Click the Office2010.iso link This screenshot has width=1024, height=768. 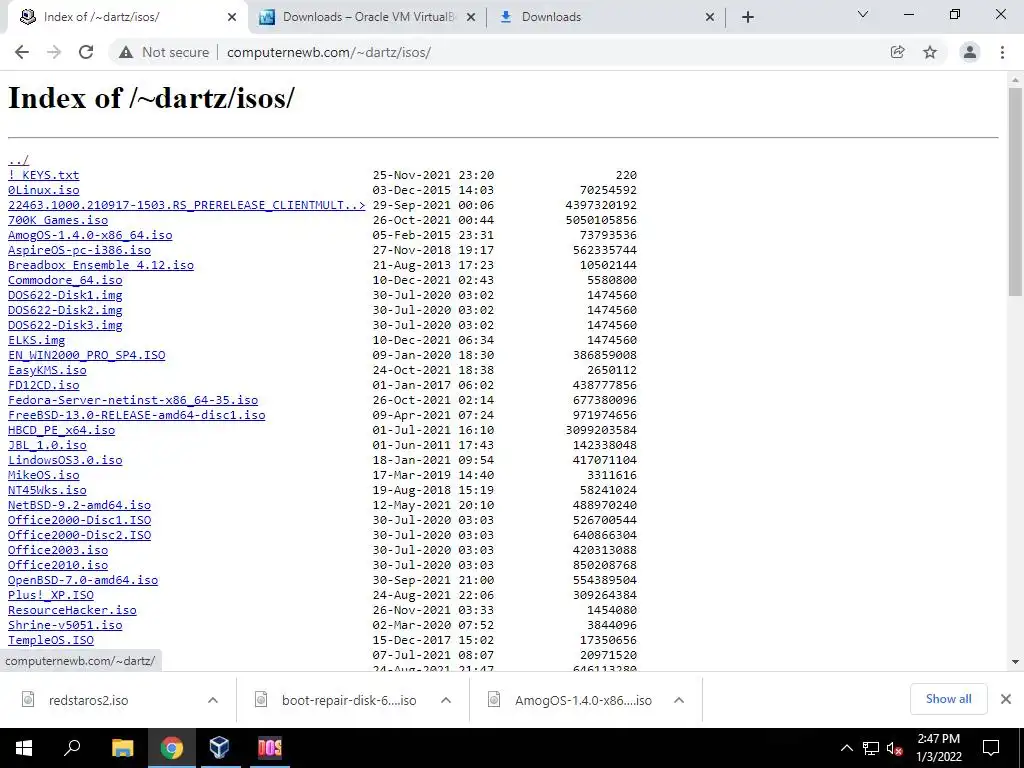click(58, 566)
